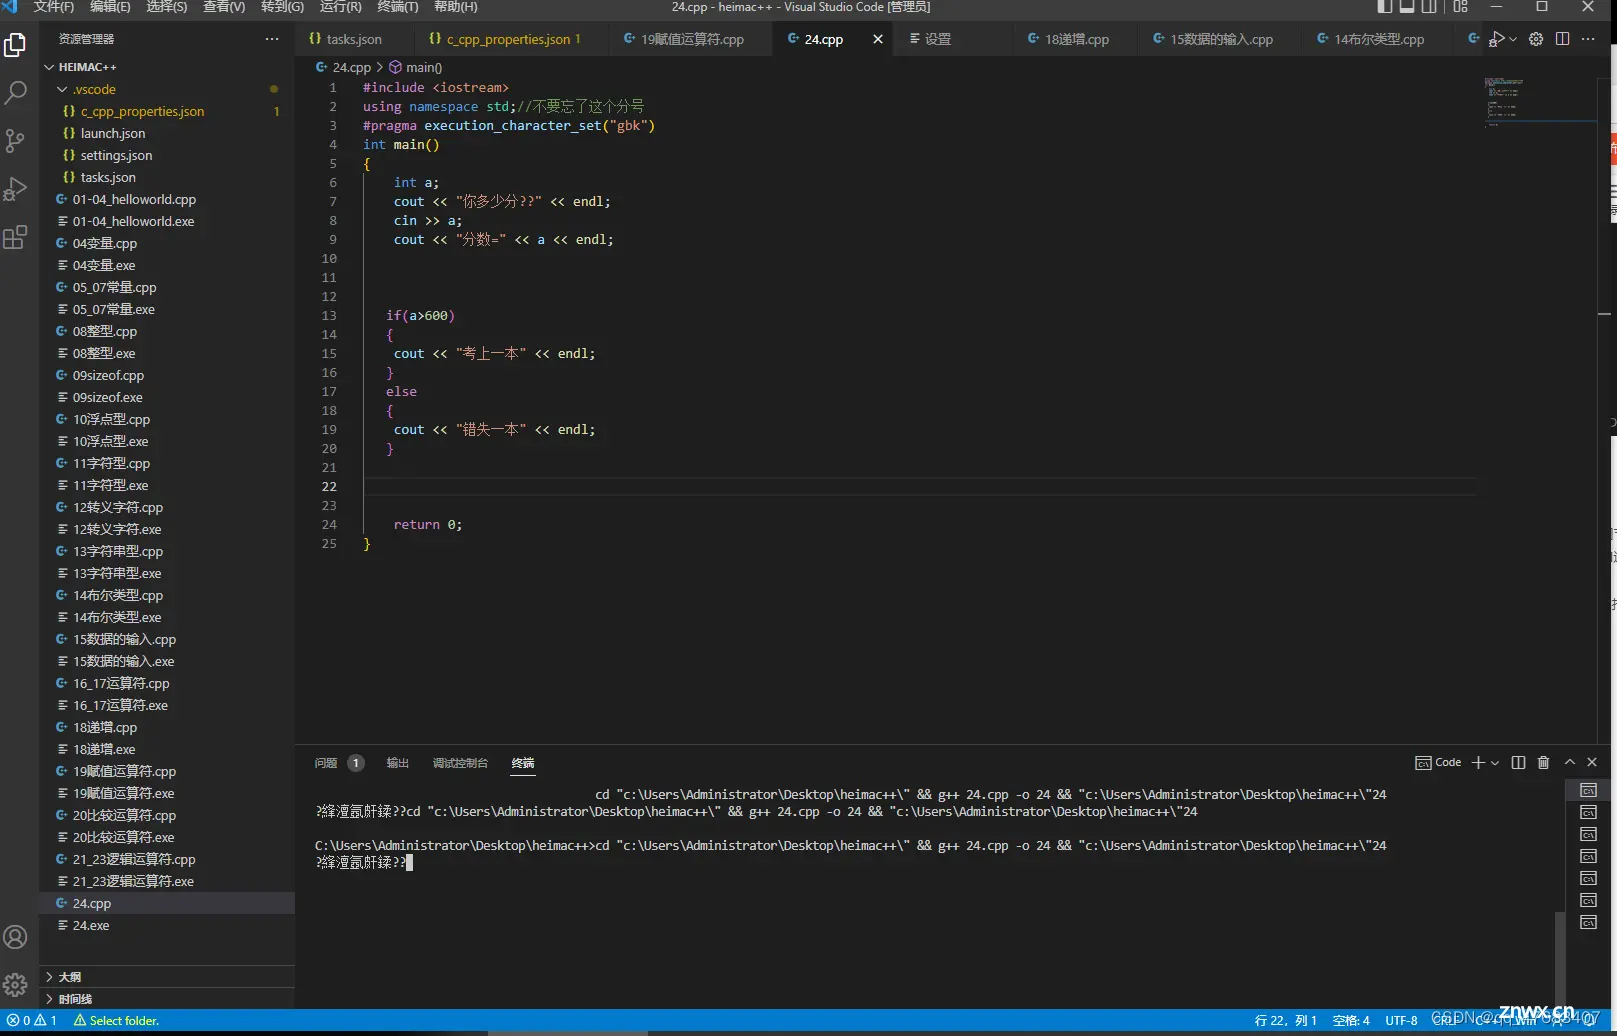Open 01-04_helloworld.cpp in the explorer
Screen dimensions: 1617x1036
[x=167, y=199]
